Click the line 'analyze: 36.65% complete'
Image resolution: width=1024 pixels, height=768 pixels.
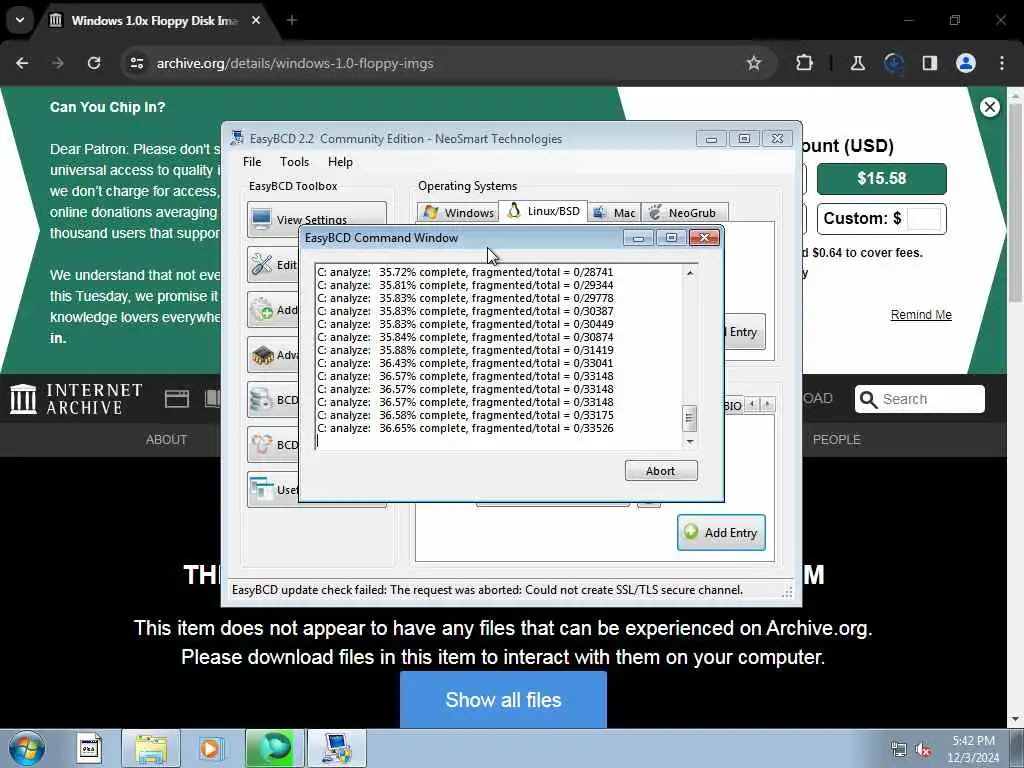[x=465, y=428]
